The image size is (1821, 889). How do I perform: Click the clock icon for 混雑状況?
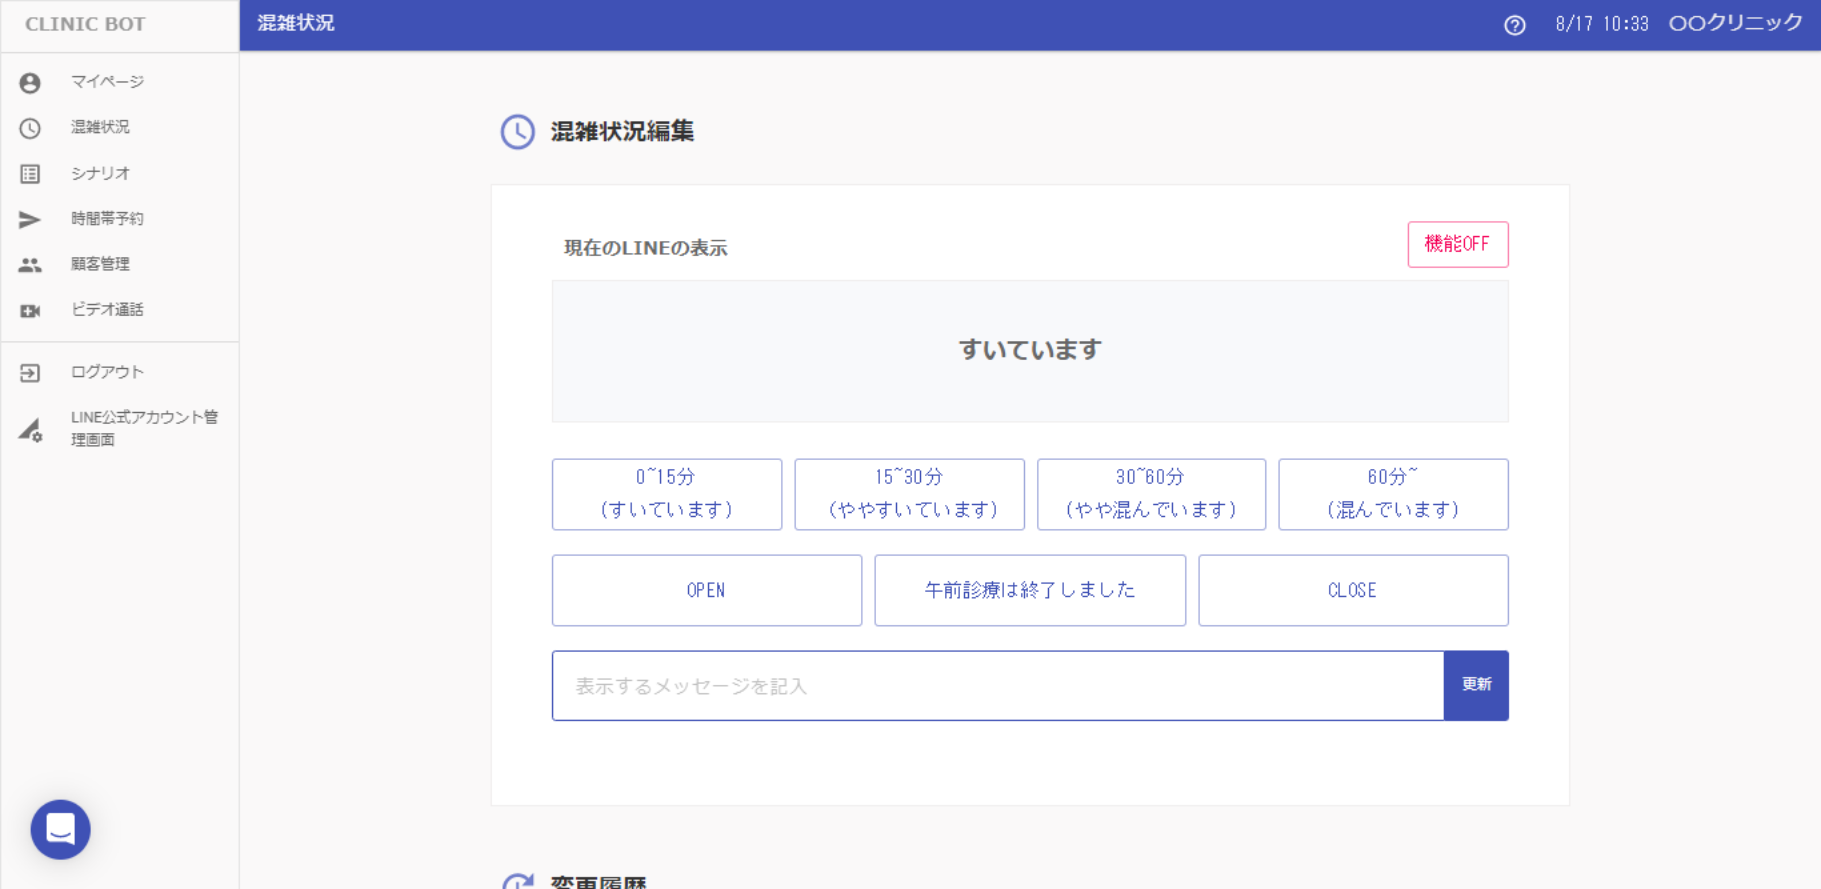tap(30, 128)
